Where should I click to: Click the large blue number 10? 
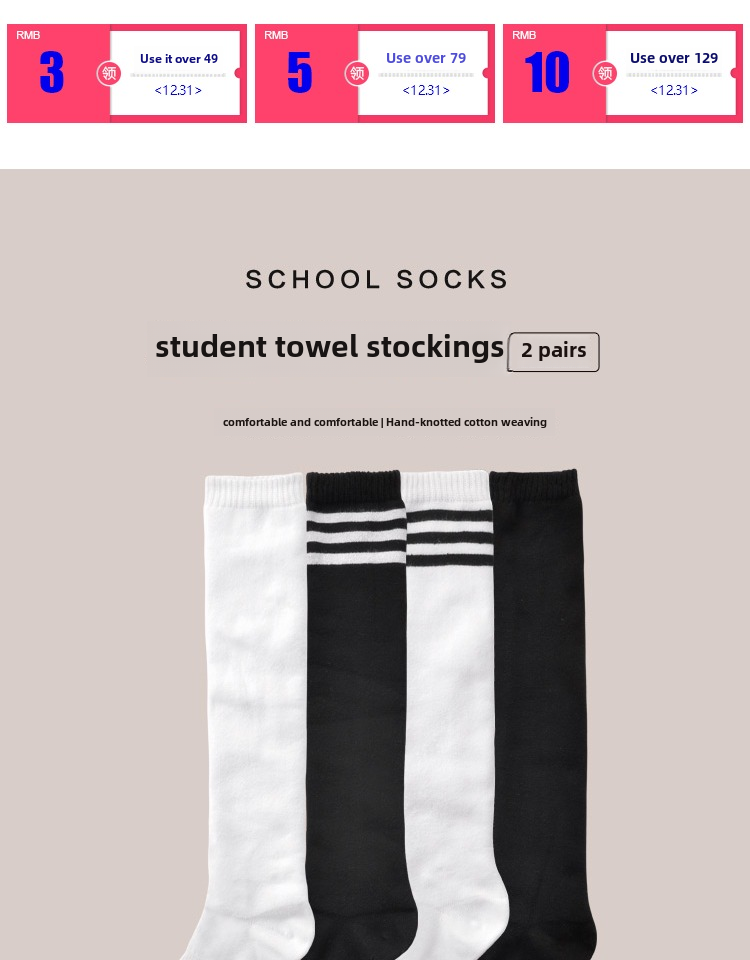[x=547, y=72]
